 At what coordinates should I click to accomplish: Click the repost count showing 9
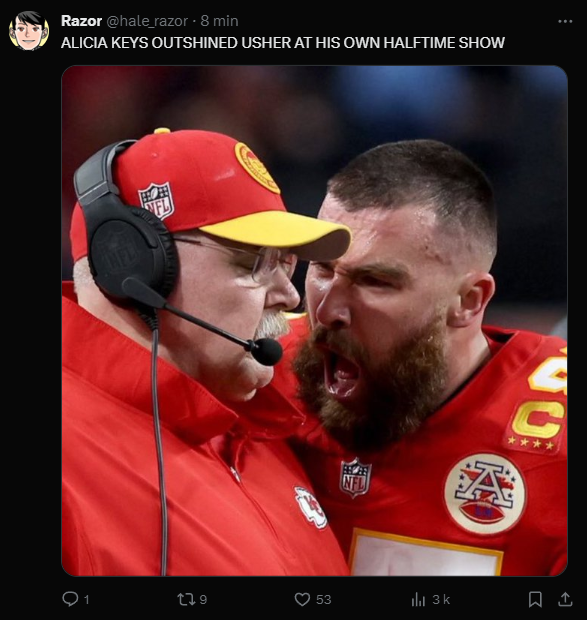(x=203, y=599)
